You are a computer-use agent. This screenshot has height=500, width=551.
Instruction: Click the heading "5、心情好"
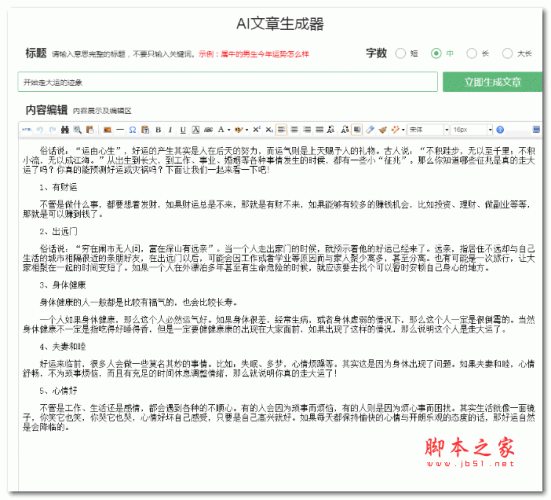58,390
